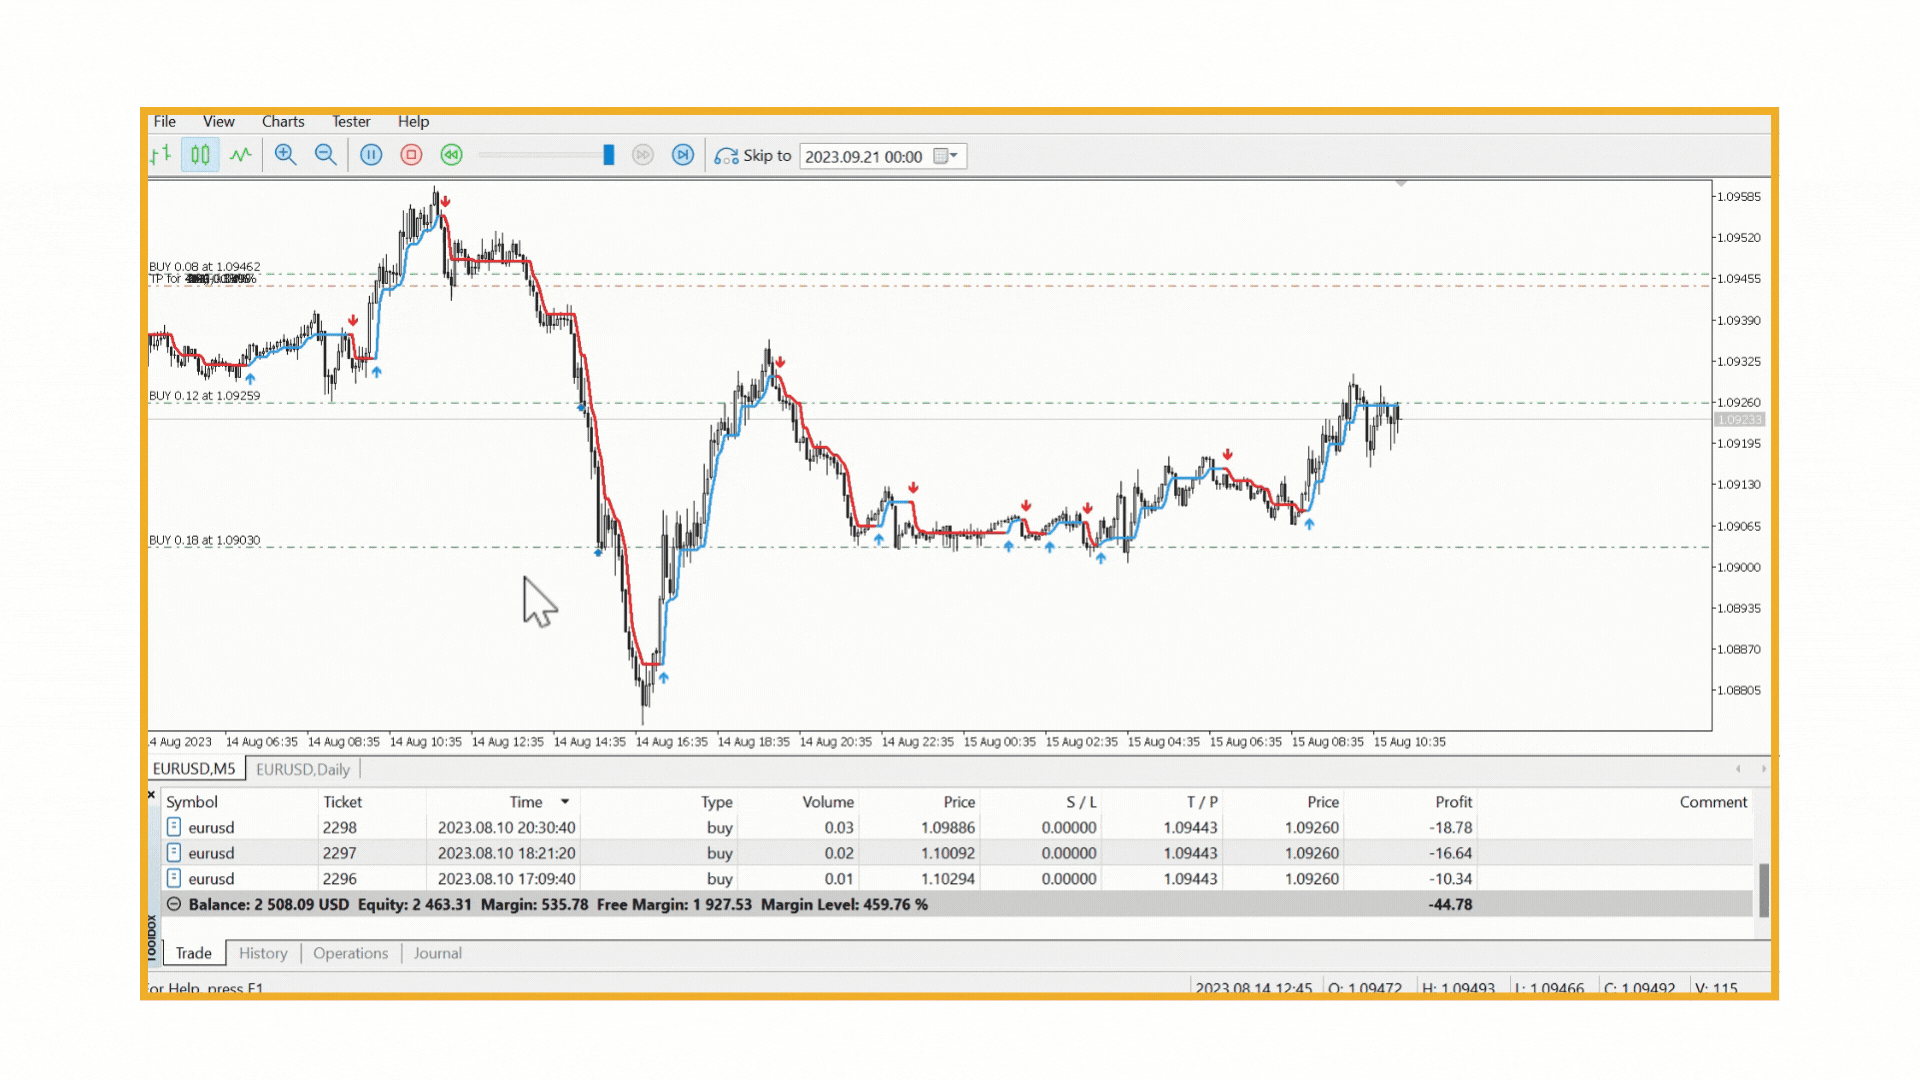Select trade ticket 2297 row
Screen dimensions: 1920x1080
[340, 853]
